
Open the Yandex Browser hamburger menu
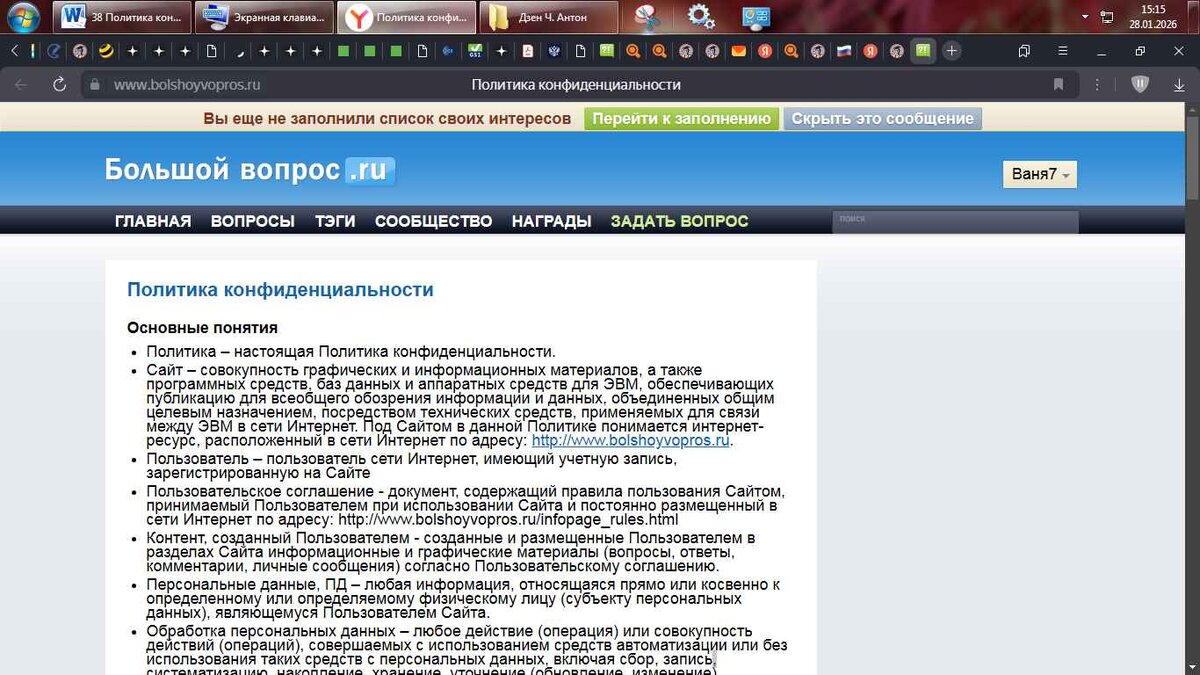1063,51
